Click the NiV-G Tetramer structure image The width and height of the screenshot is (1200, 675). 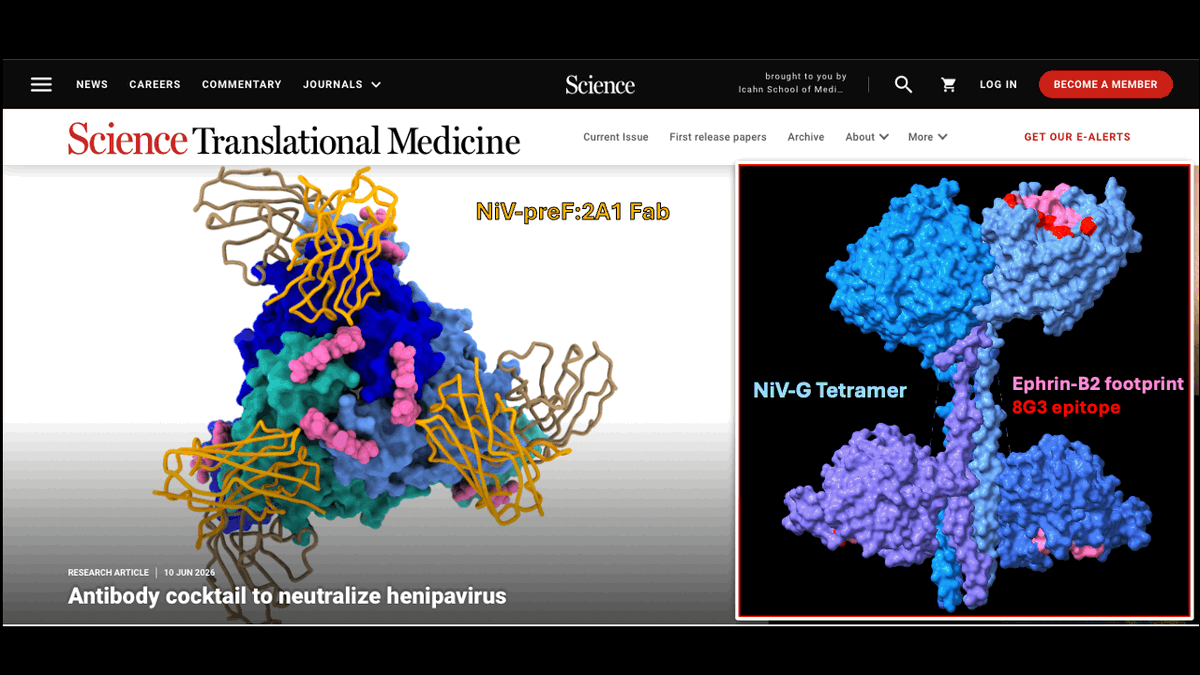tap(964, 391)
